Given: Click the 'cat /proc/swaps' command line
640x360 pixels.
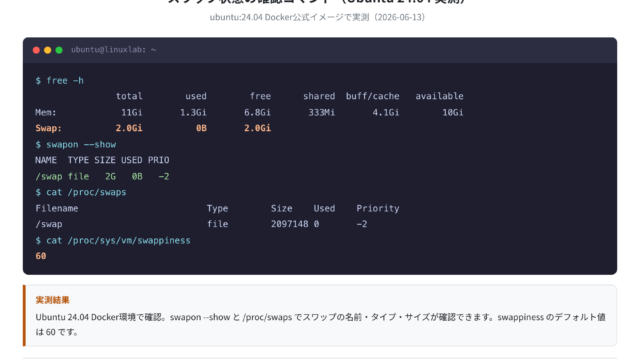Looking at the screenshot, I should pyautogui.click(x=81, y=192).
